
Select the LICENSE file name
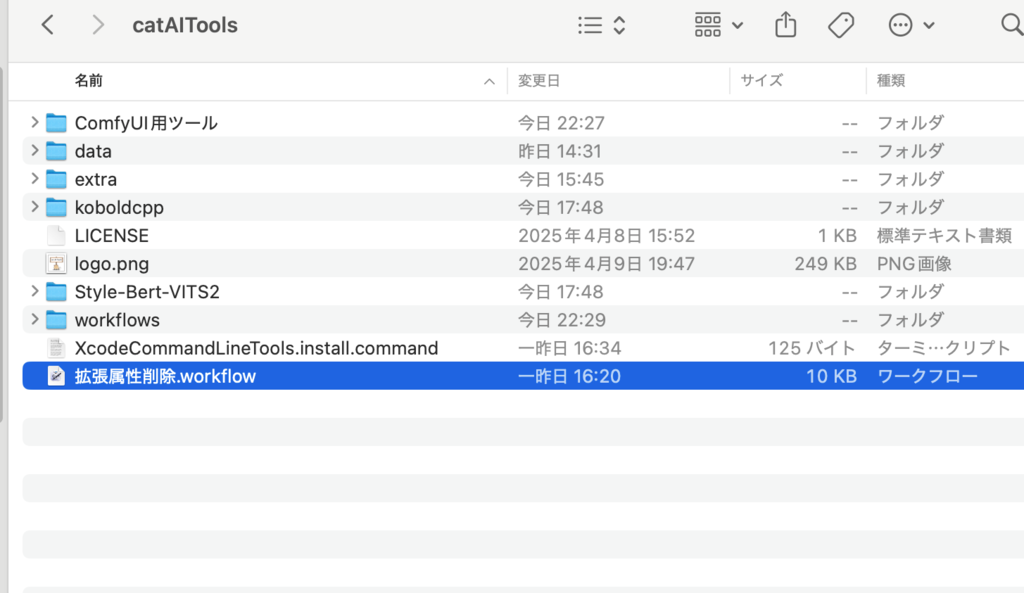(112, 235)
